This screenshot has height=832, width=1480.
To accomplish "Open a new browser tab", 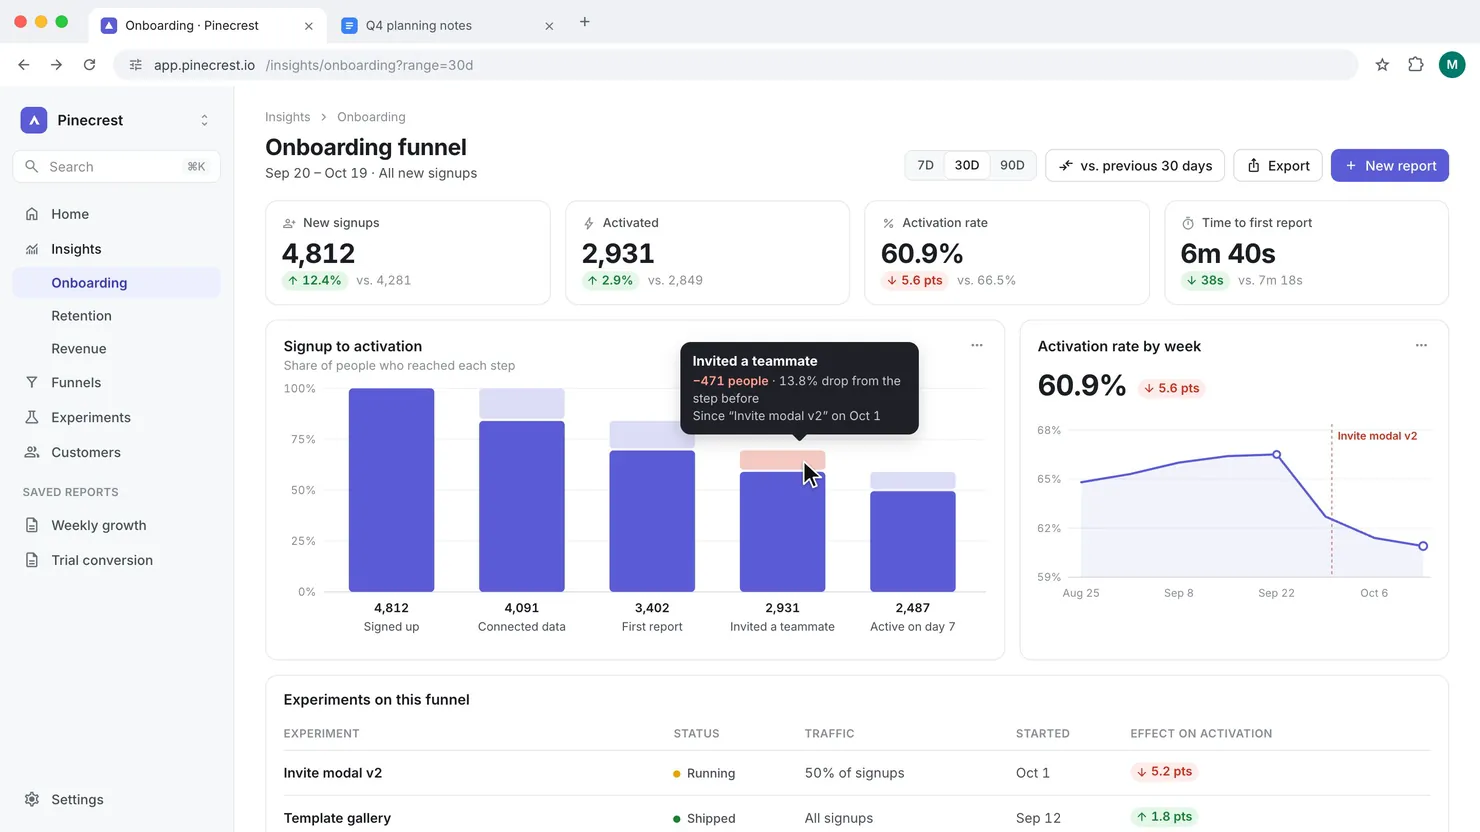I will (x=585, y=22).
